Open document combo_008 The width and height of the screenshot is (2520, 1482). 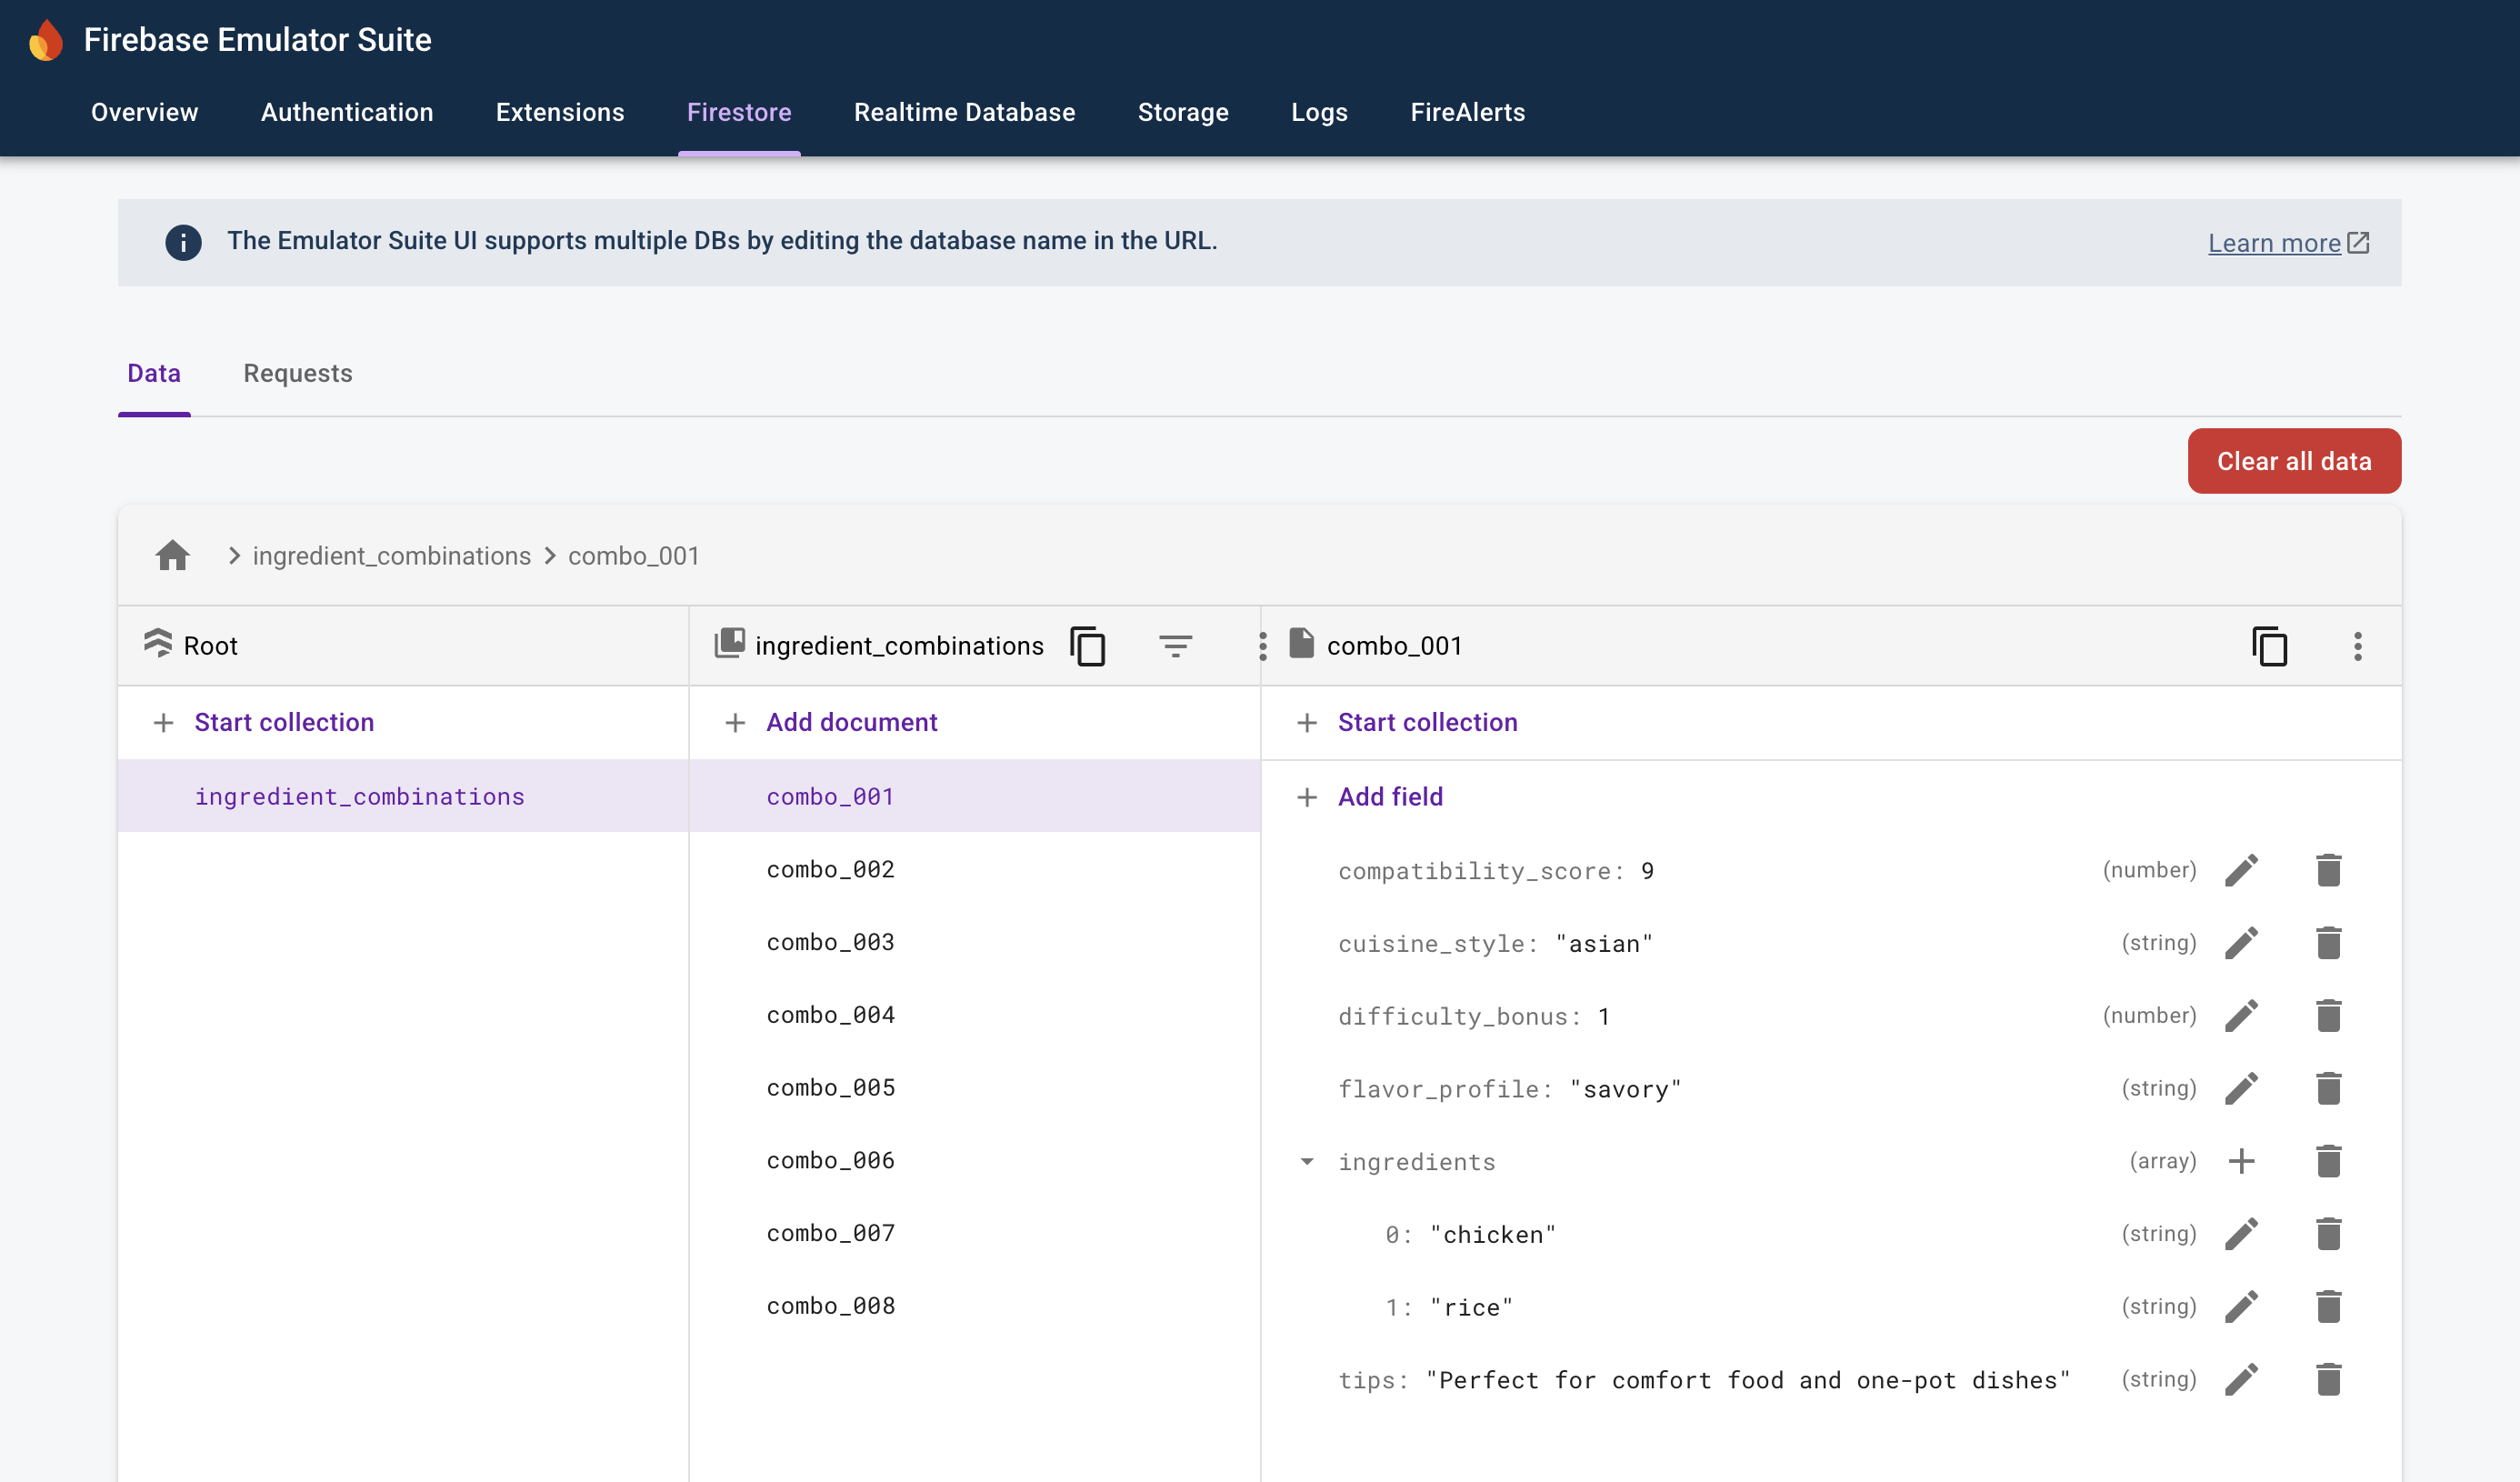[974, 1306]
